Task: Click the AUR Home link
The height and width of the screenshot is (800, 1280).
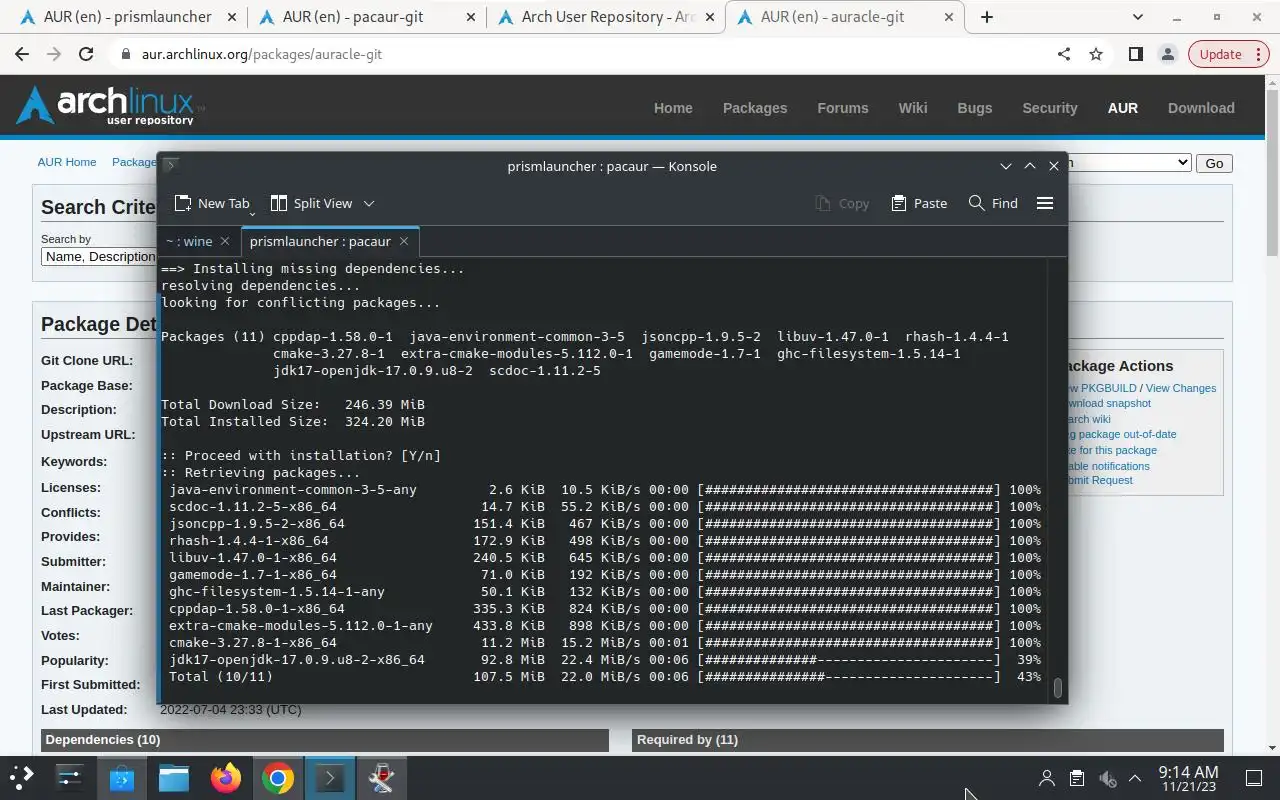Action: pos(67,162)
